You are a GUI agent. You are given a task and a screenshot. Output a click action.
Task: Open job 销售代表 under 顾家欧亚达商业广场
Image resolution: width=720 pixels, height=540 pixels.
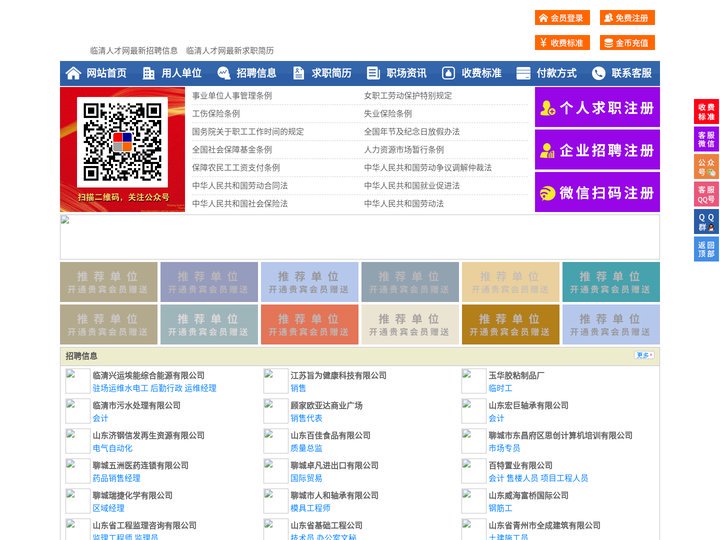pos(306,418)
